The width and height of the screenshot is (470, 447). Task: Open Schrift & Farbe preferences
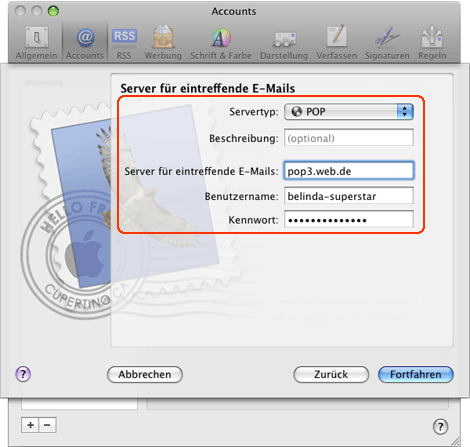(221, 43)
